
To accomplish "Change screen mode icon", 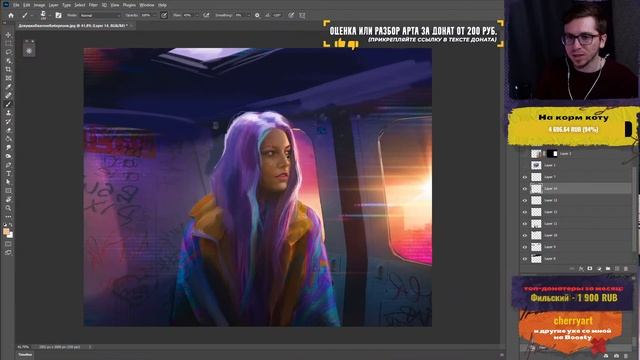I will [8, 253].
